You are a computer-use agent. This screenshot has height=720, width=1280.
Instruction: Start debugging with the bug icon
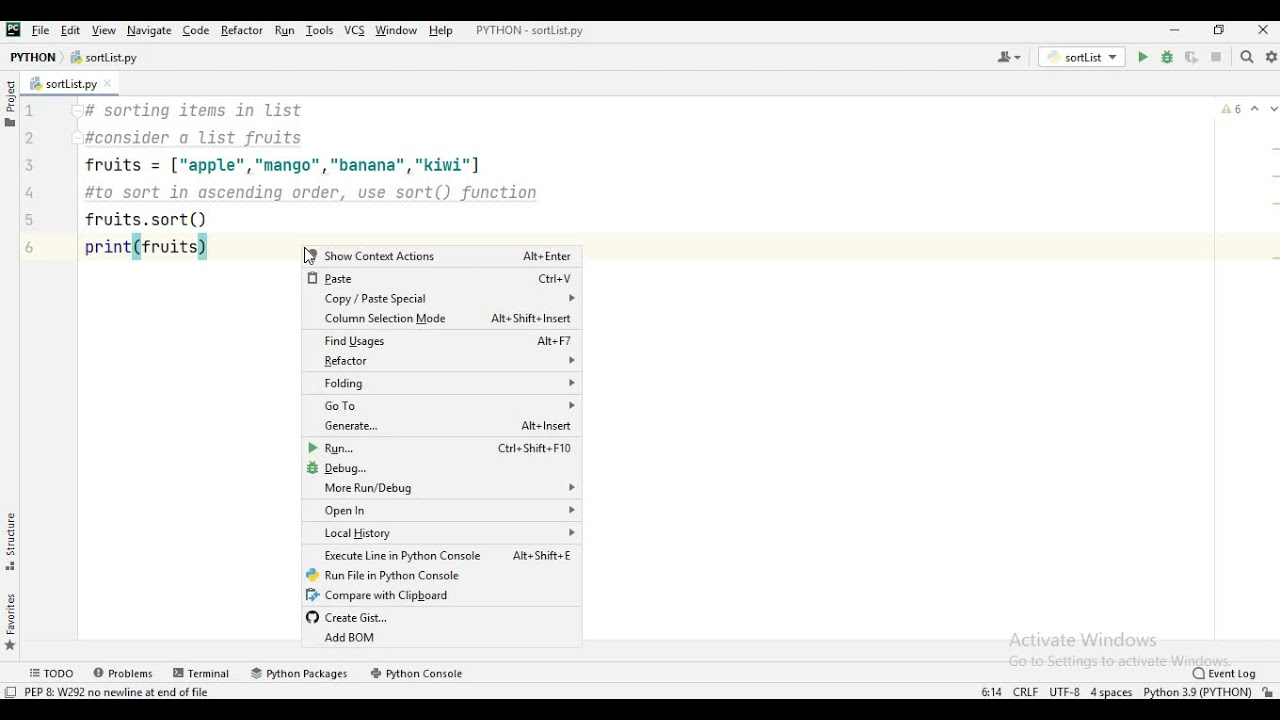(1167, 58)
